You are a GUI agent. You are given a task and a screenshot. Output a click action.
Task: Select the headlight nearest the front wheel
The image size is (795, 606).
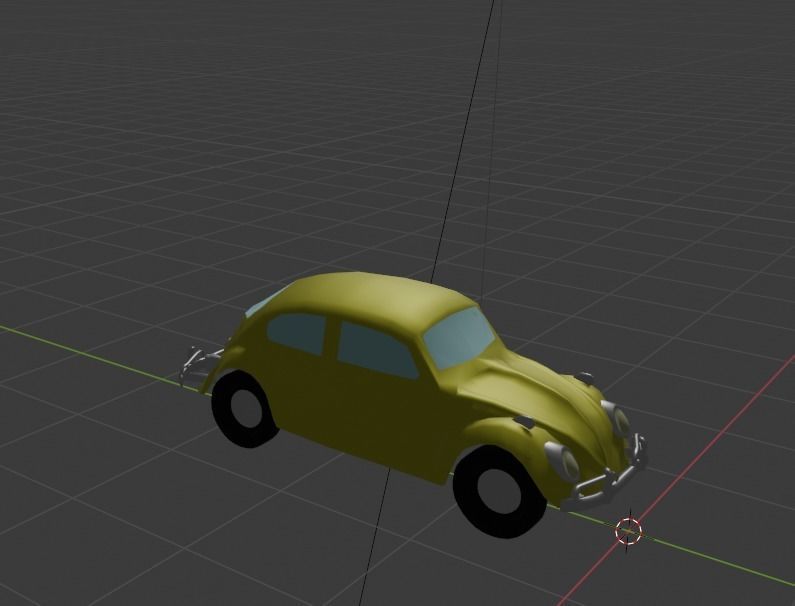[563, 460]
